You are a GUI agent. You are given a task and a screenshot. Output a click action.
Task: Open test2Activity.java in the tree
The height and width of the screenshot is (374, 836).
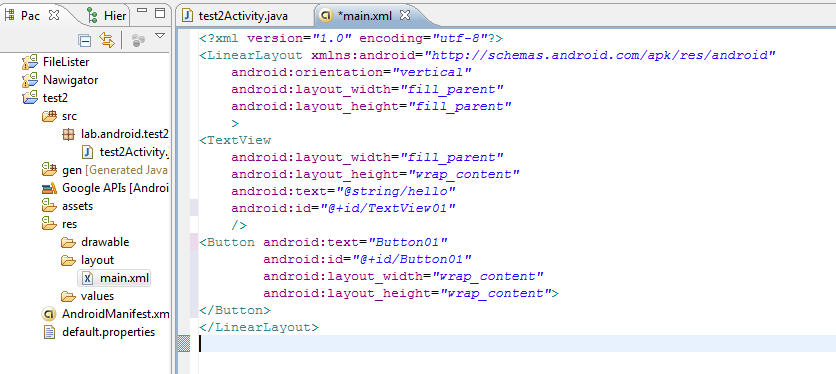[x=134, y=152]
